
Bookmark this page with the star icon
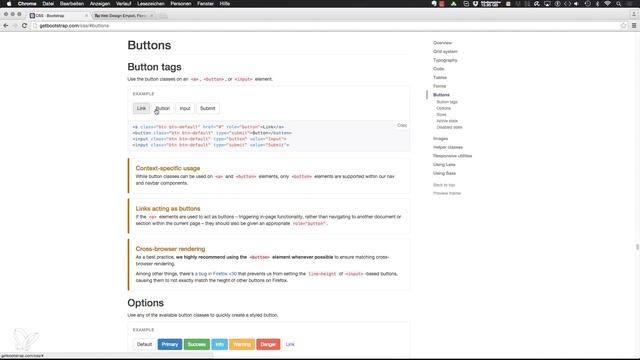[x=623, y=25]
